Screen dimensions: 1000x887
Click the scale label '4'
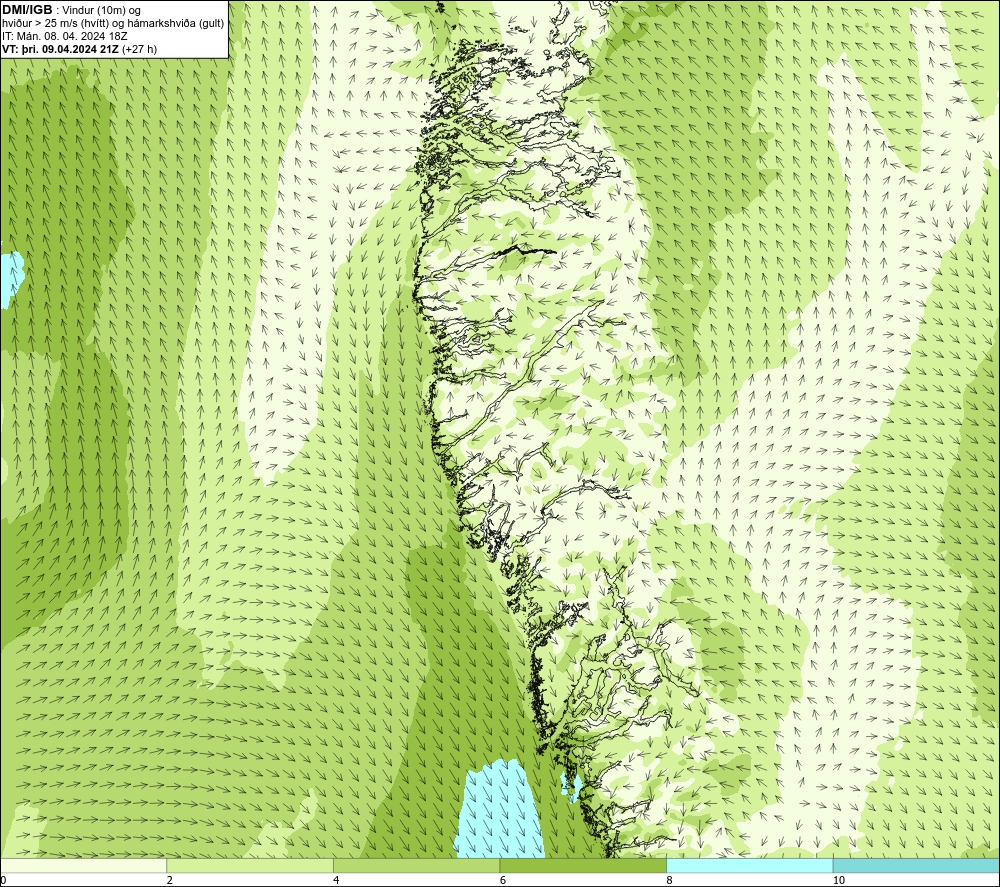336,880
